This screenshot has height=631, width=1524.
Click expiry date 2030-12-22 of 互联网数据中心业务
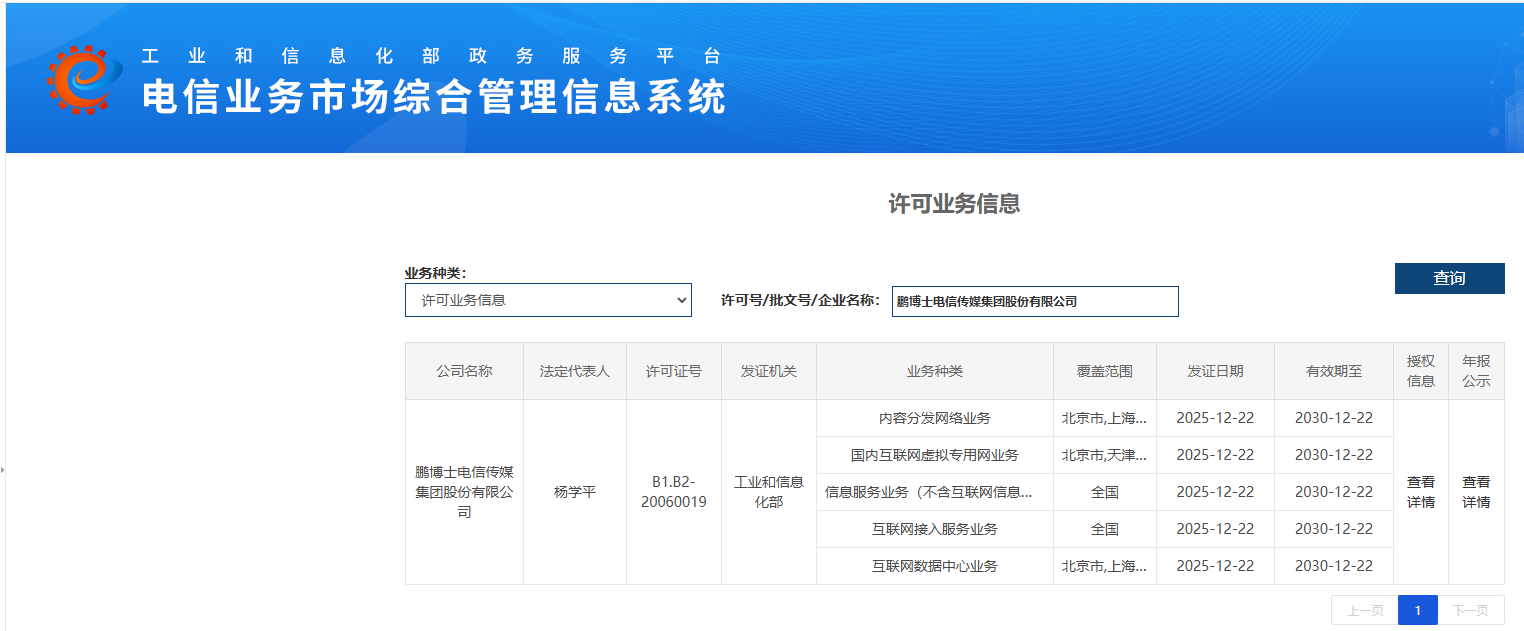pos(1334,566)
